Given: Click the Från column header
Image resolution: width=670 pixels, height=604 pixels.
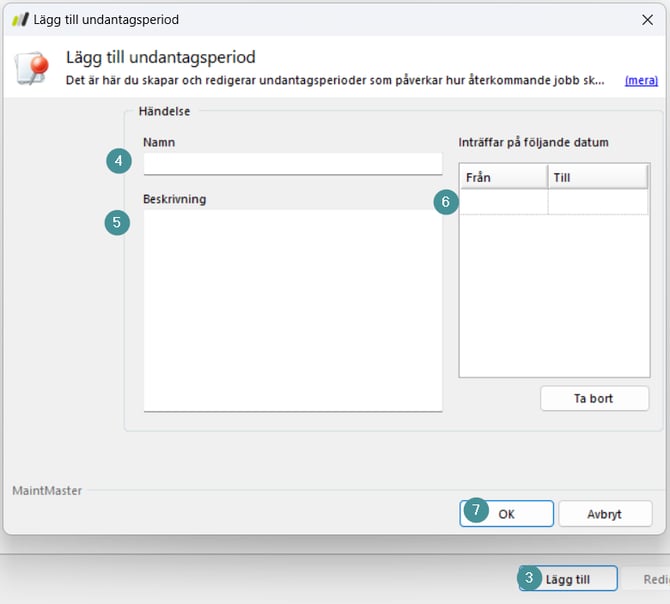Looking at the screenshot, I should [503, 177].
